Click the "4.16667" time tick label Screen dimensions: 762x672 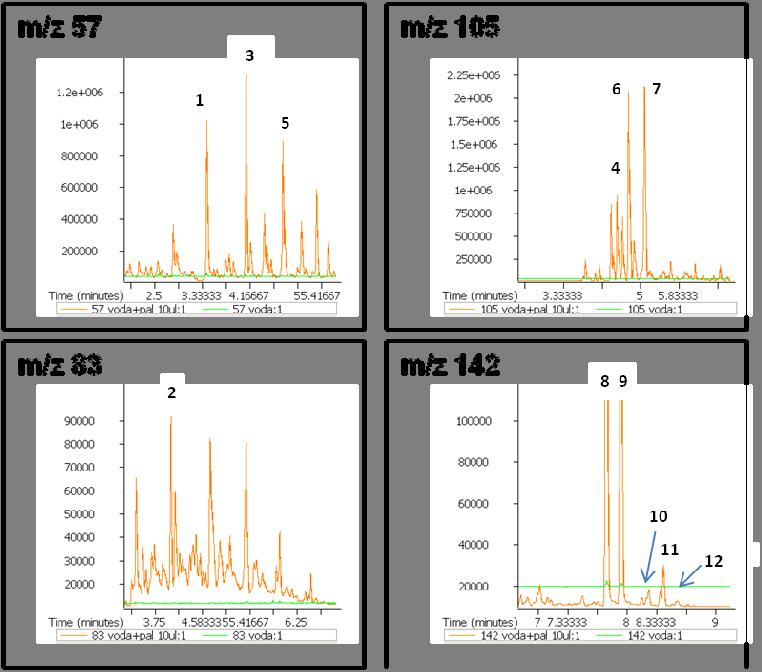tap(248, 295)
